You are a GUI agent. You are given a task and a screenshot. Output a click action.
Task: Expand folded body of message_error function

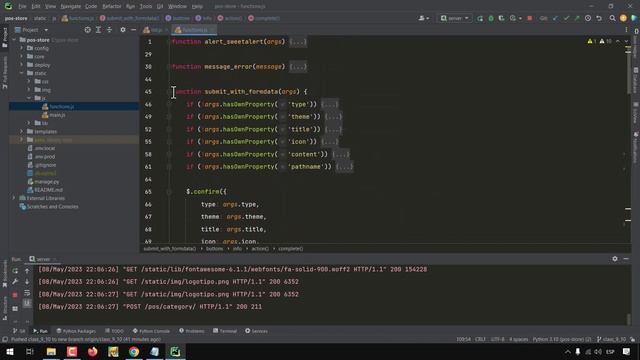(x=298, y=67)
